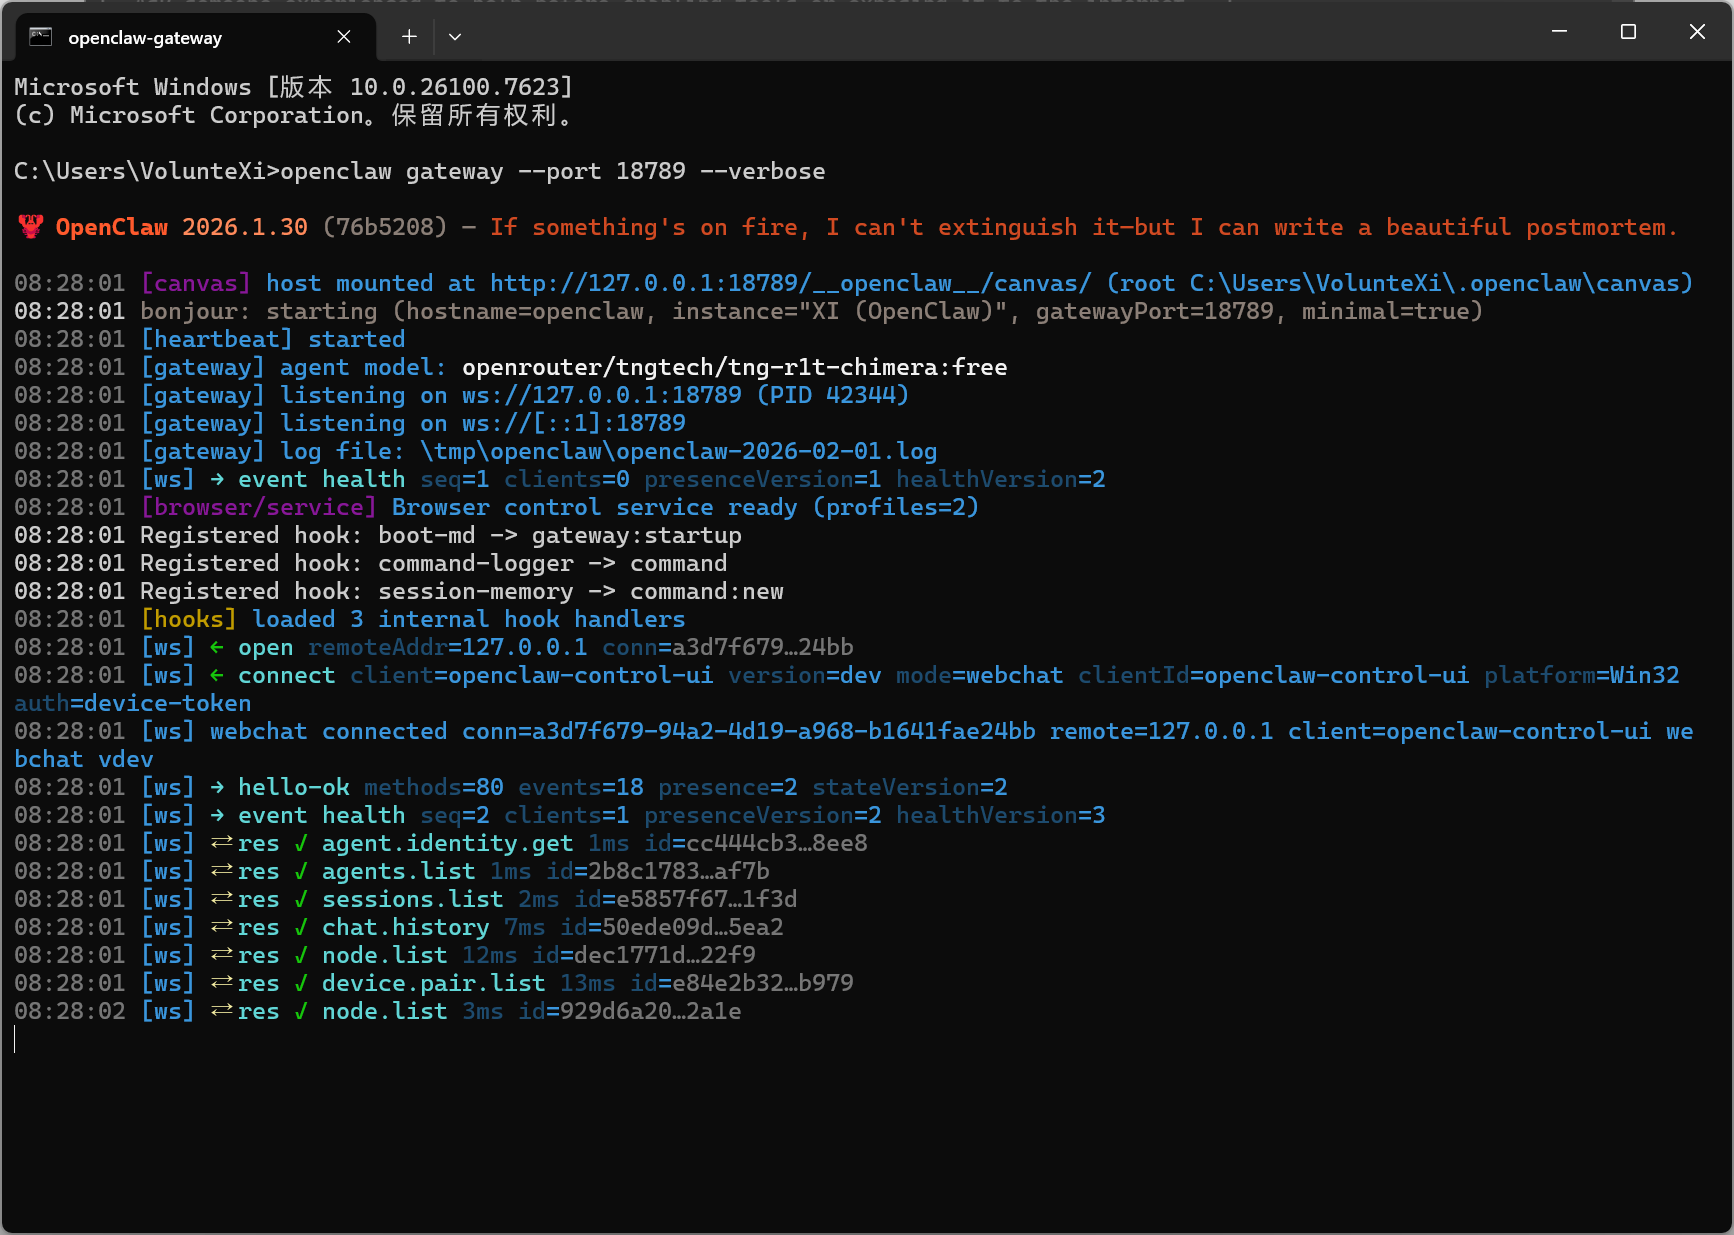The height and width of the screenshot is (1235, 1734).
Task: Click the green checkmark on chat.history line
Action: pos(301,928)
